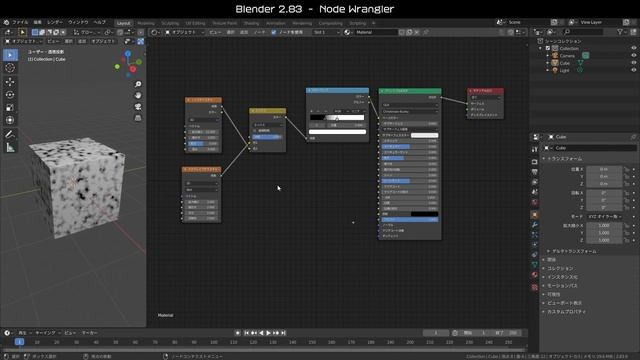The image size is (640, 360).
Task: Open the Tool properties tab icon
Action: pos(535,149)
